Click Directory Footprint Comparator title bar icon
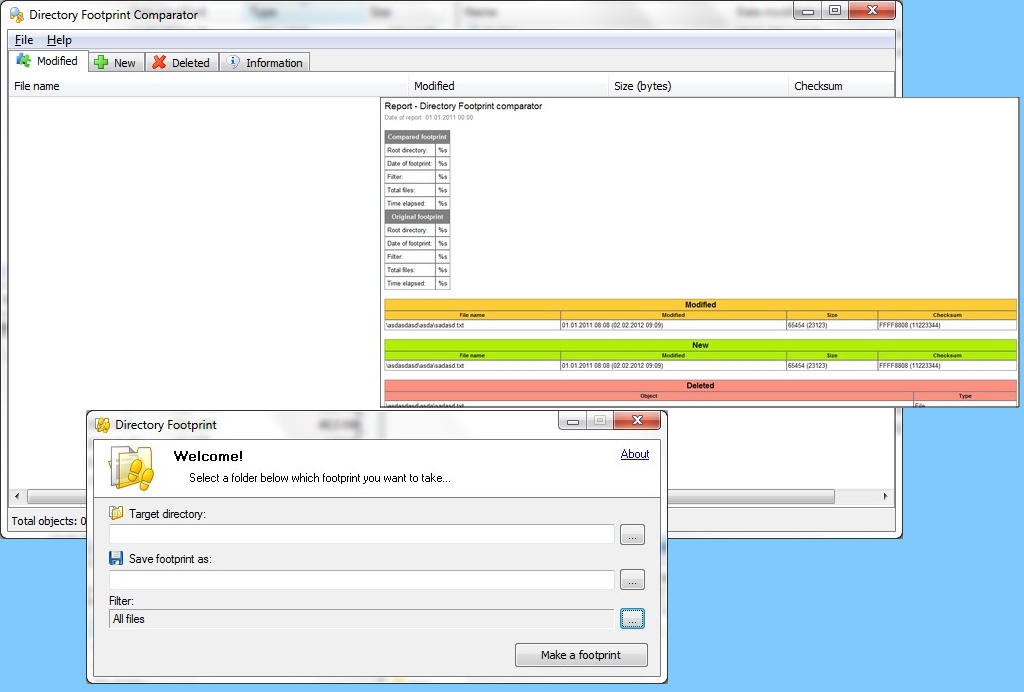 click(17, 14)
